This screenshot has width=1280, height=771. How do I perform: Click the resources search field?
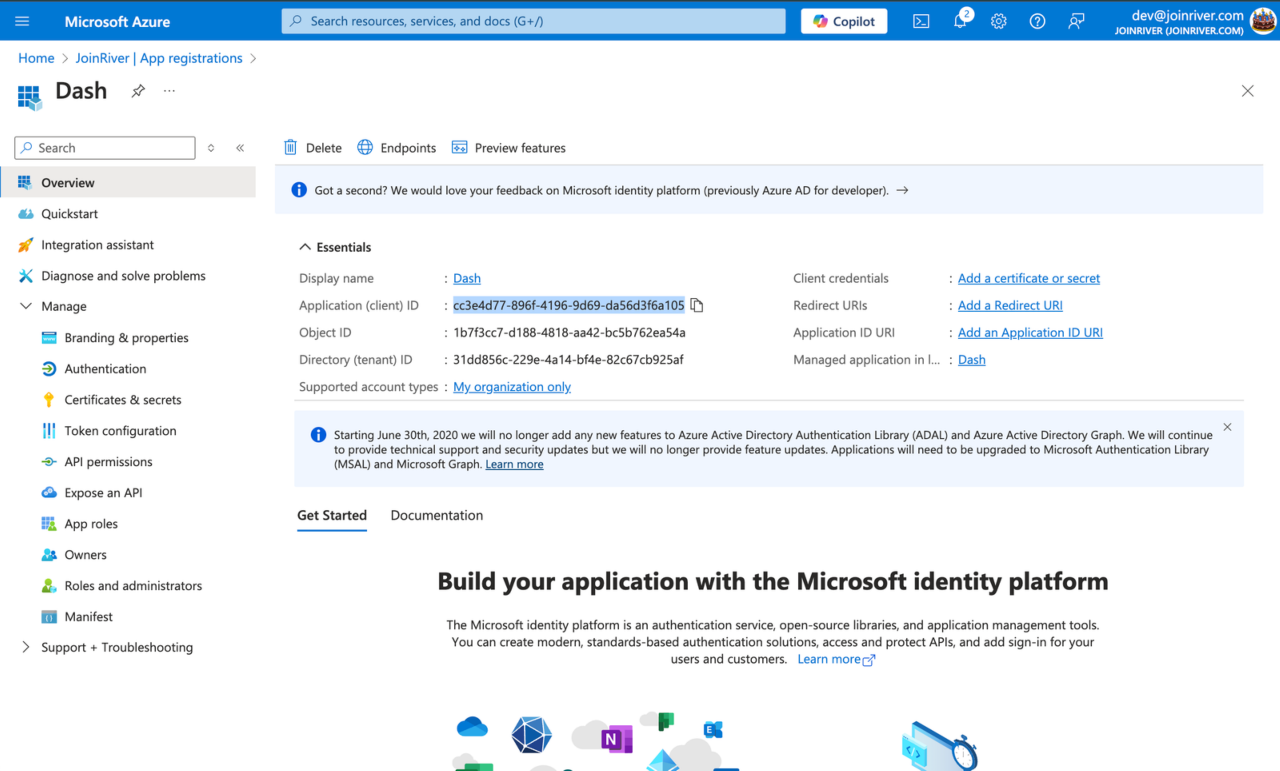pos(532,20)
